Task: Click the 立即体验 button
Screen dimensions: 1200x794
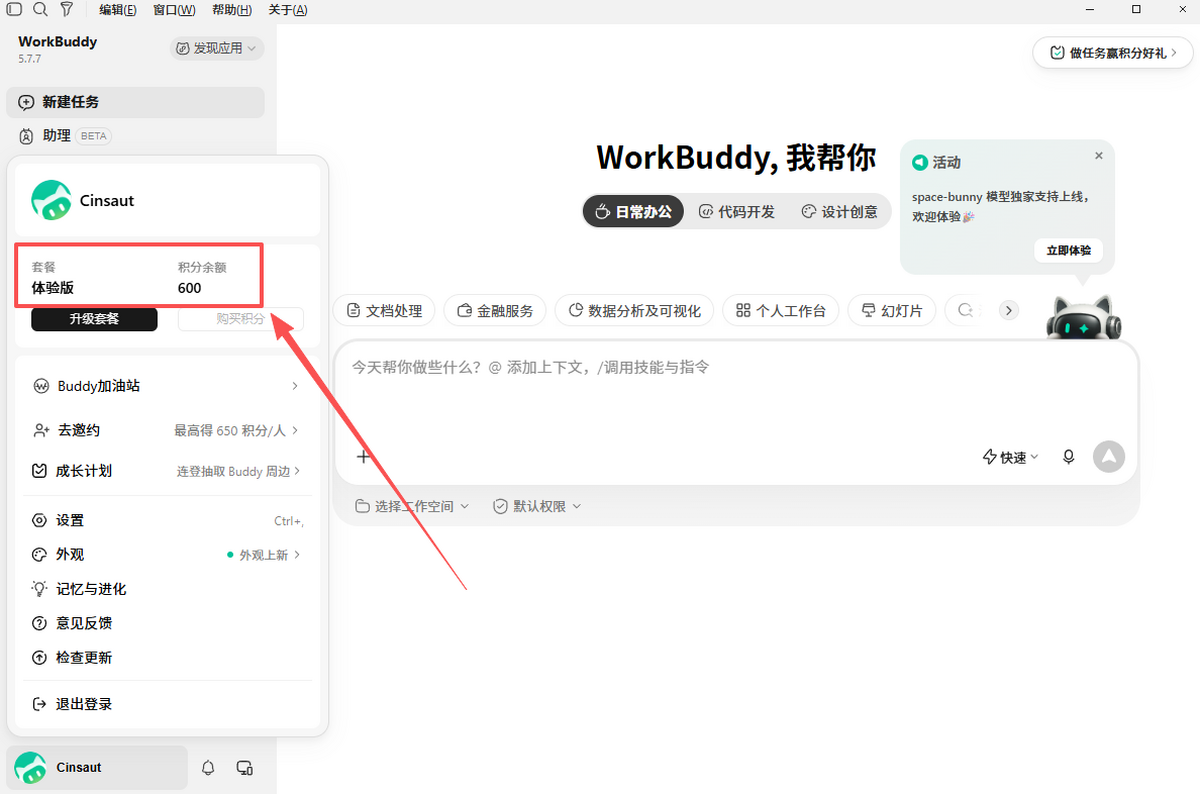Action: pos(1068,250)
